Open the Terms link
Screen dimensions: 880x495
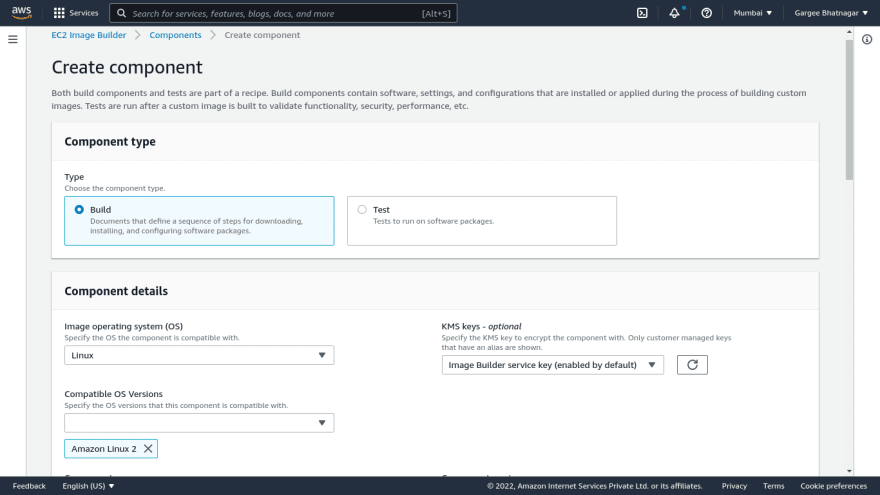click(x=773, y=486)
